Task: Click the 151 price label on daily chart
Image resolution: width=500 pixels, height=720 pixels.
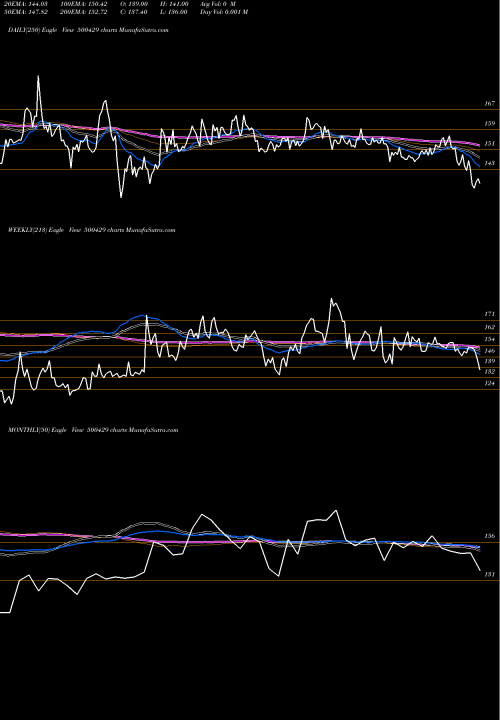Action: tap(489, 144)
